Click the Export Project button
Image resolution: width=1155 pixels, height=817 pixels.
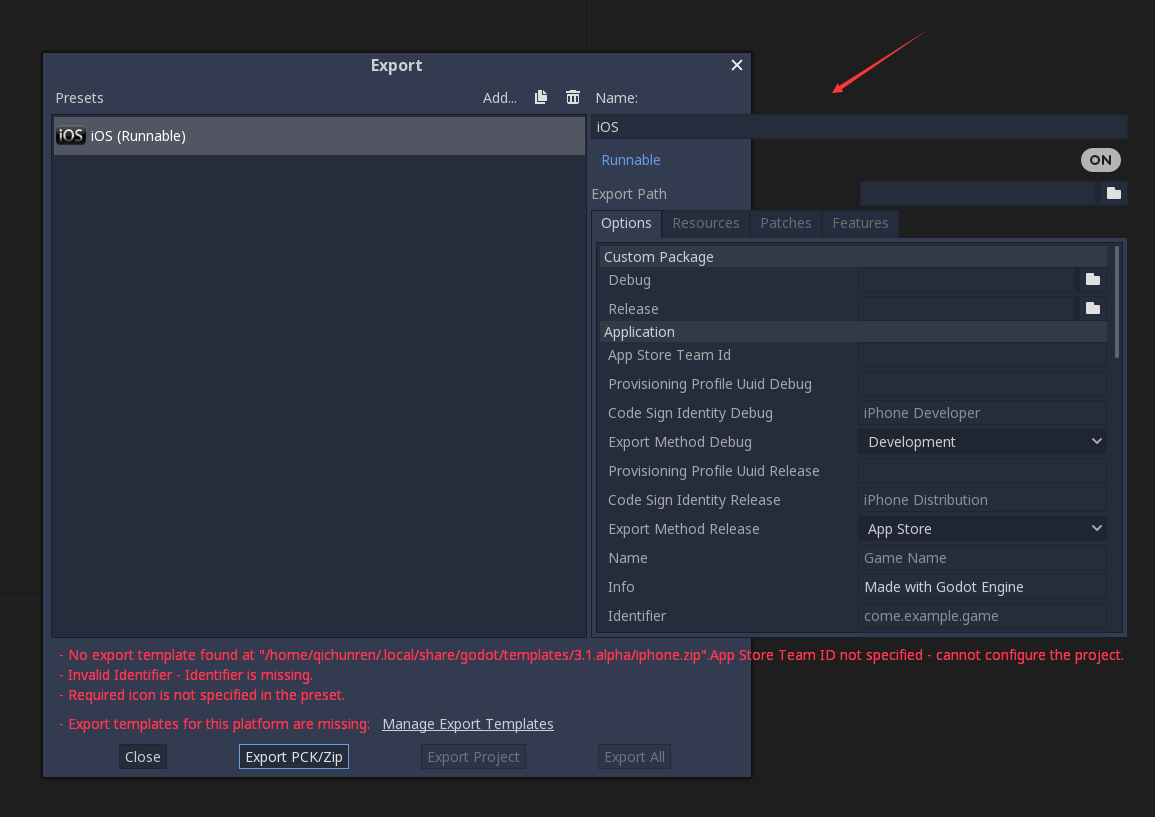(473, 756)
